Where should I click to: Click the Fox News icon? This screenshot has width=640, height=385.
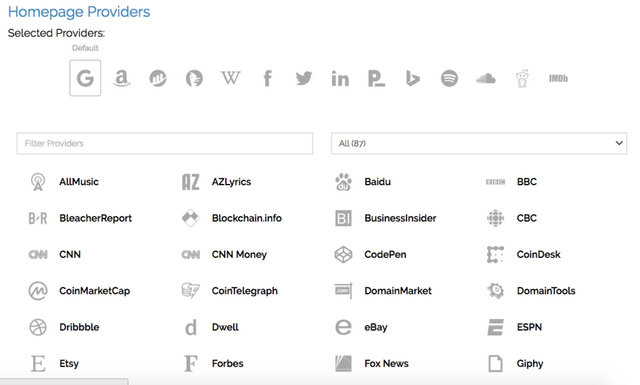click(x=343, y=363)
